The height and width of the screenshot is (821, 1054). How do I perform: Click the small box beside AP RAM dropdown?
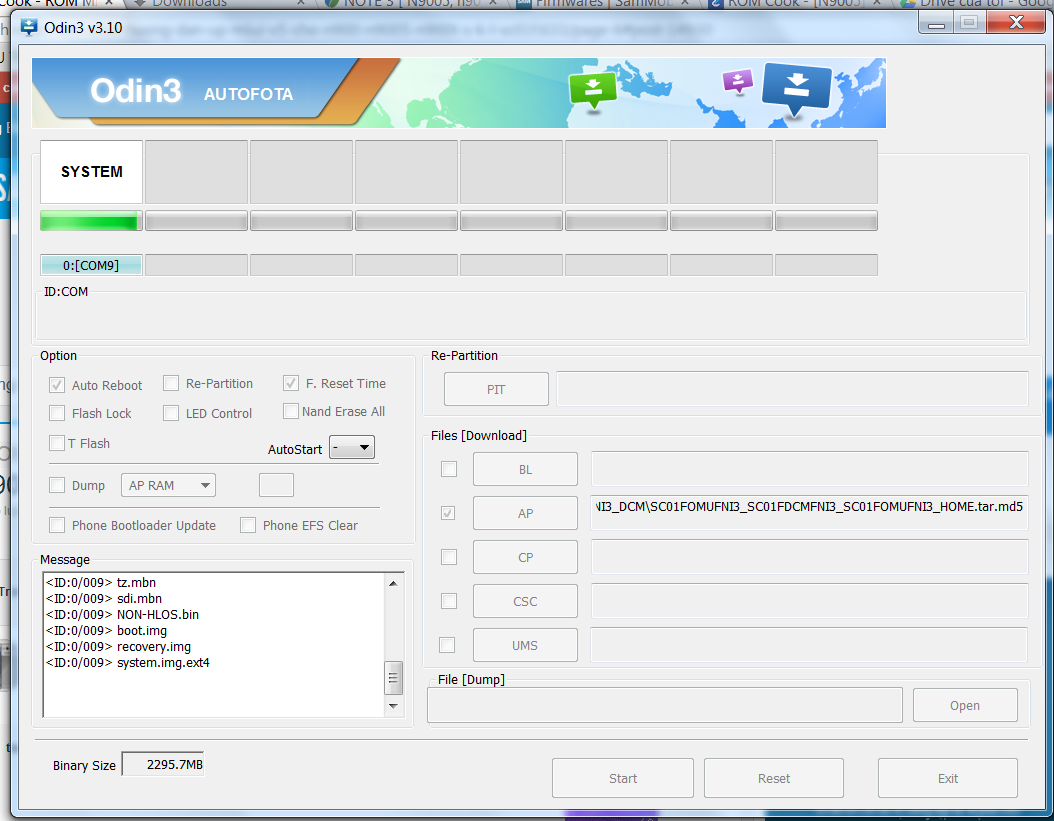pyautogui.click(x=276, y=485)
